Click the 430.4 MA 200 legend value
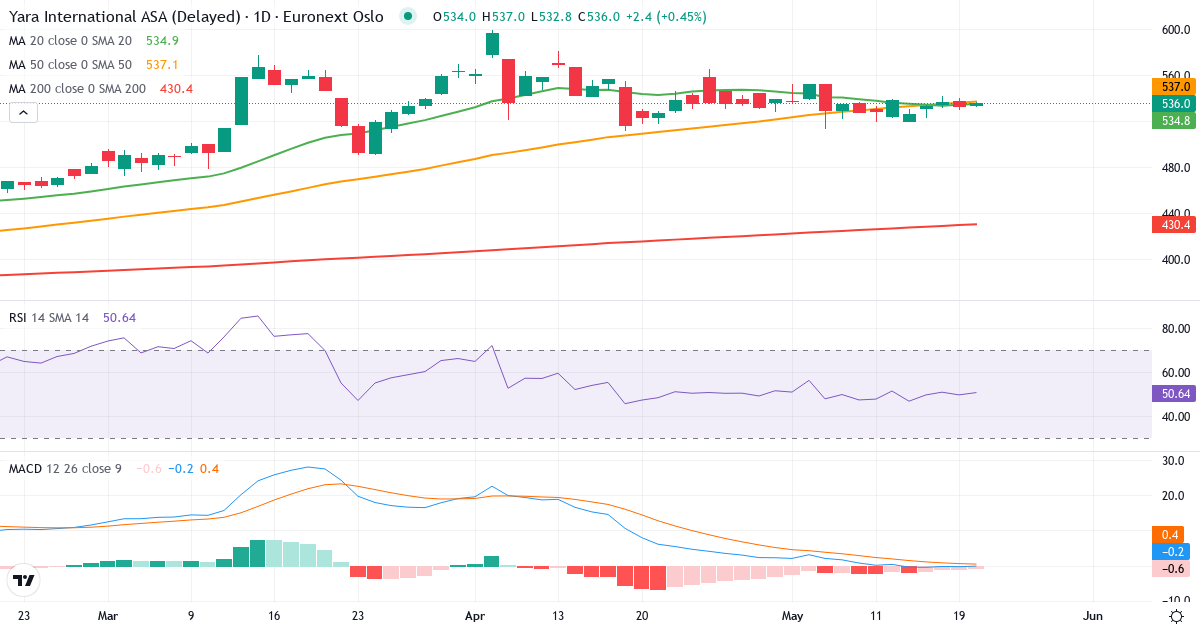The width and height of the screenshot is (1200, 630). (176, 89)
